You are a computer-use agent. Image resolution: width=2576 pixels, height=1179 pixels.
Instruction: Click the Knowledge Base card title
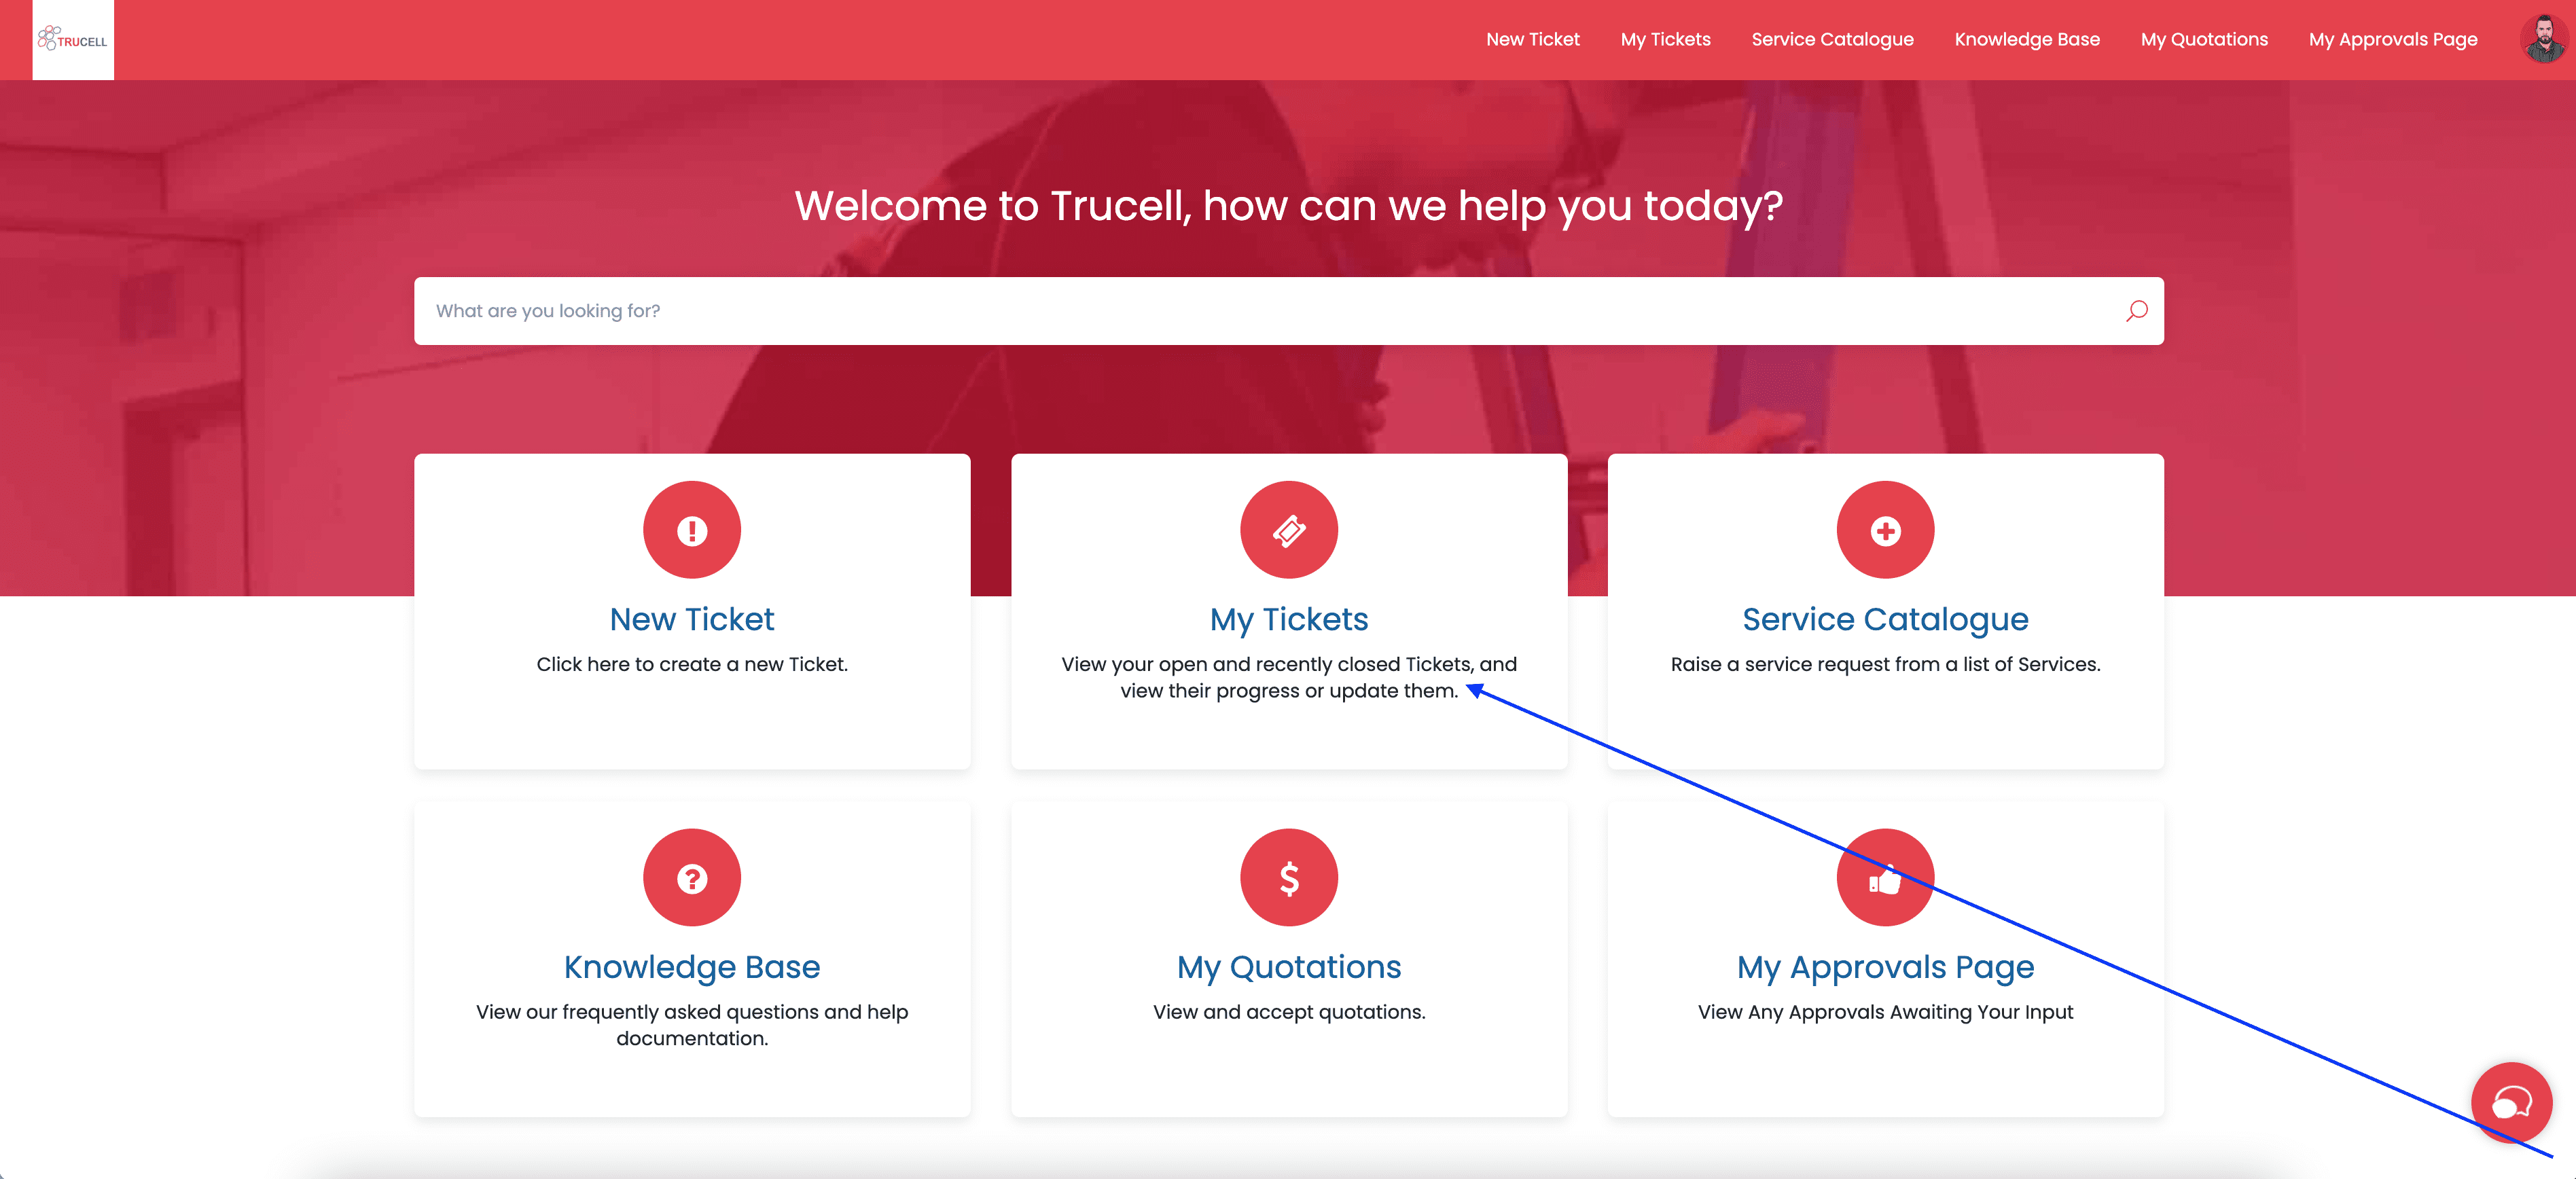pyautogui.click(x=692, y=967)
